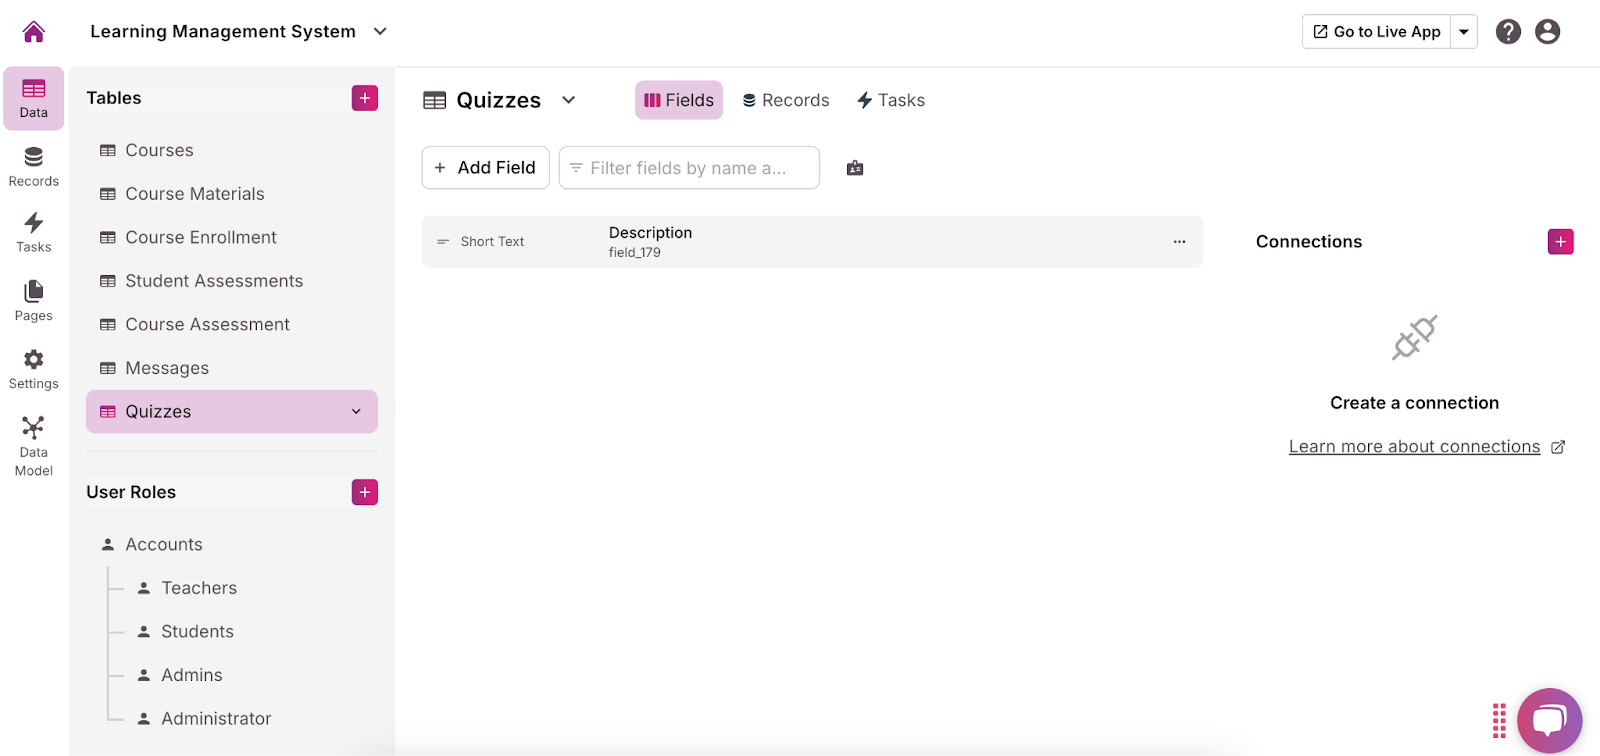The width and height of the screenshot is (1600, 756).
Task: Click the Add Field button
Action: coord(486,168)
